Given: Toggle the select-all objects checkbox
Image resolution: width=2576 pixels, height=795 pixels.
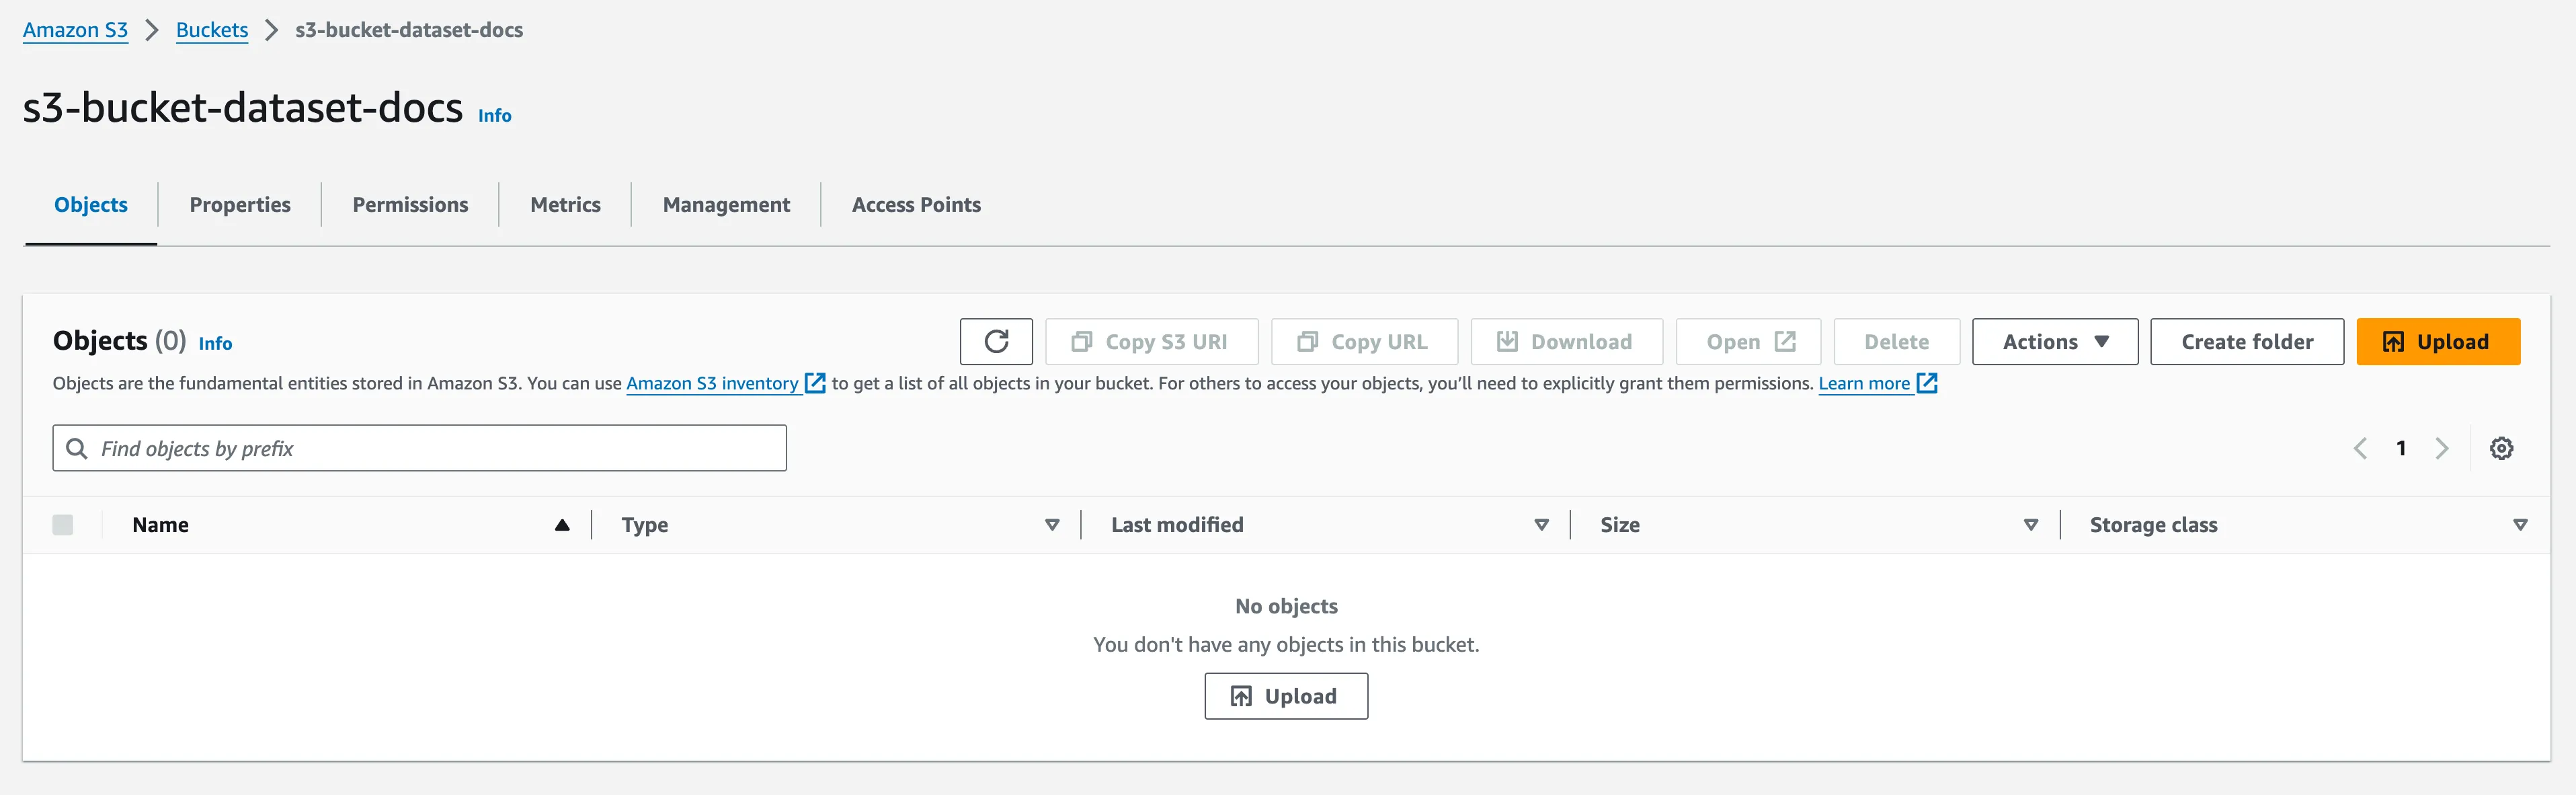Looking at the screenshot, I should [x=63, y=525].
